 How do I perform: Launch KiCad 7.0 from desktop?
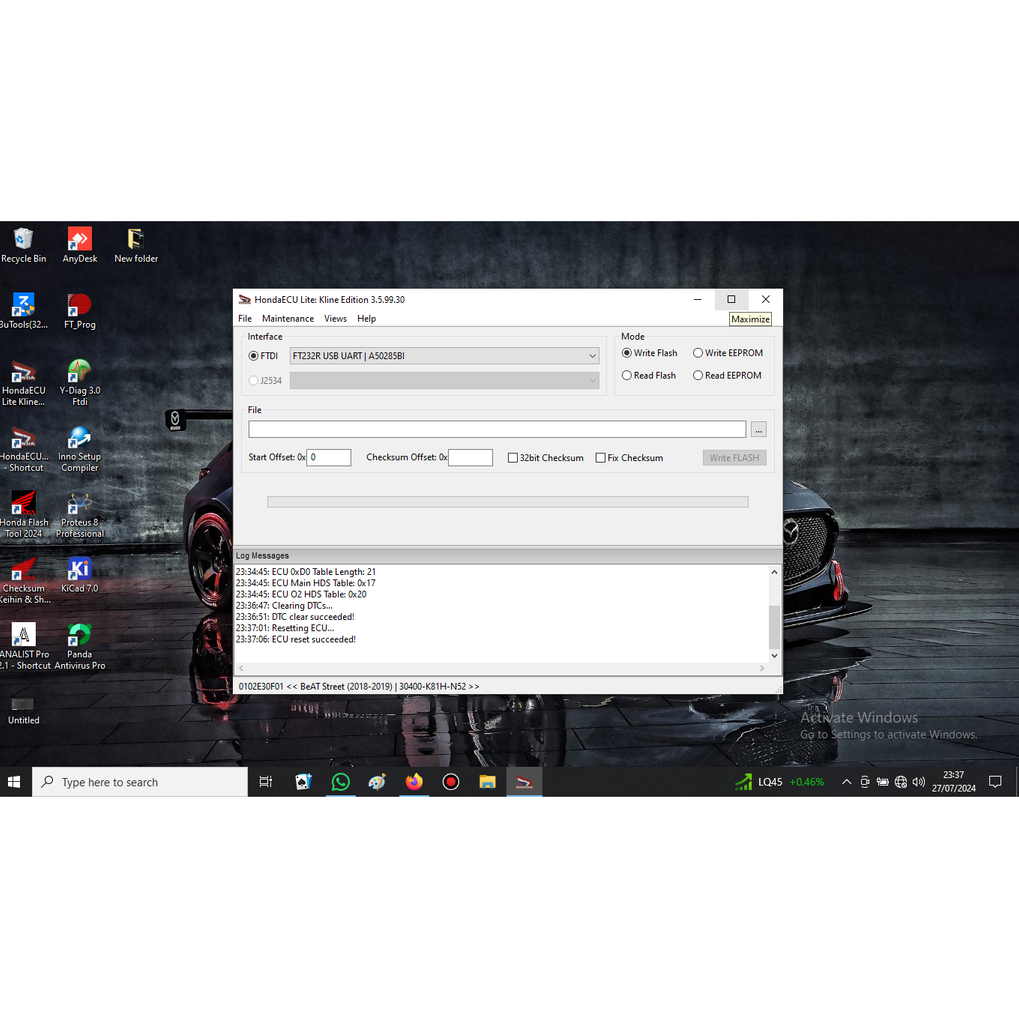pyautogui.click(x=80, y=576)
